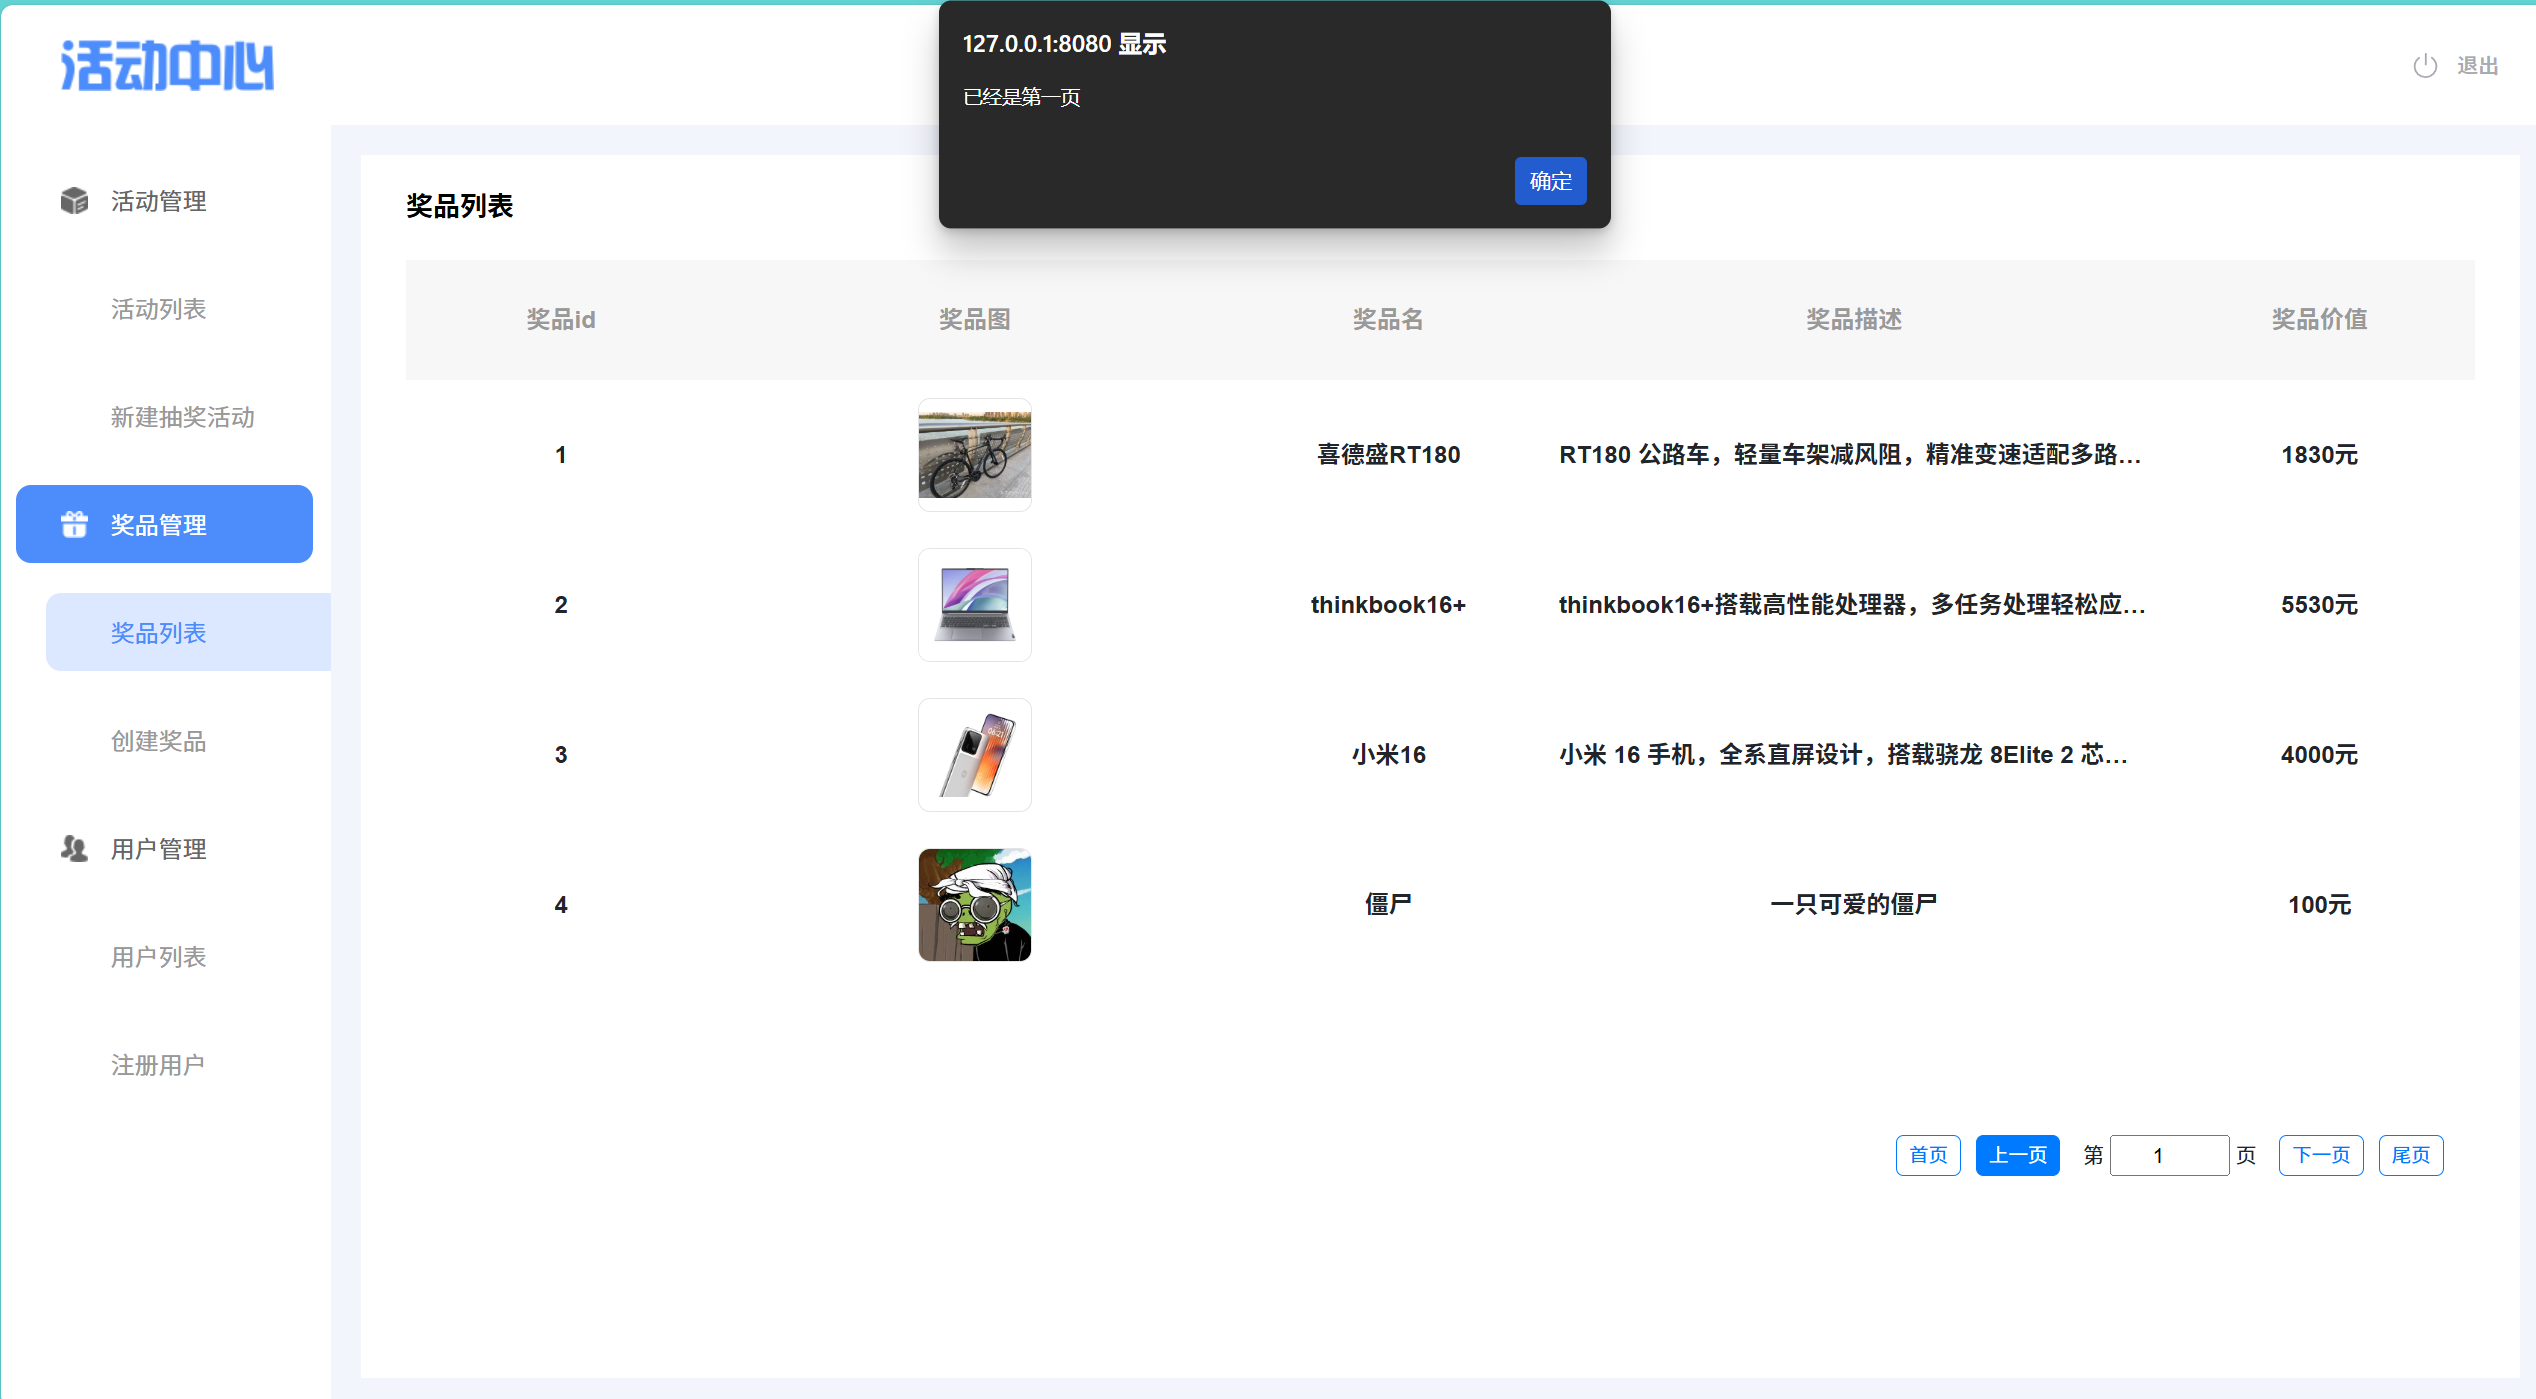The height and width of the screenshot is (1399, 2536).
Task: Click the power icon next to 退出
Action: click(2424, 66)
